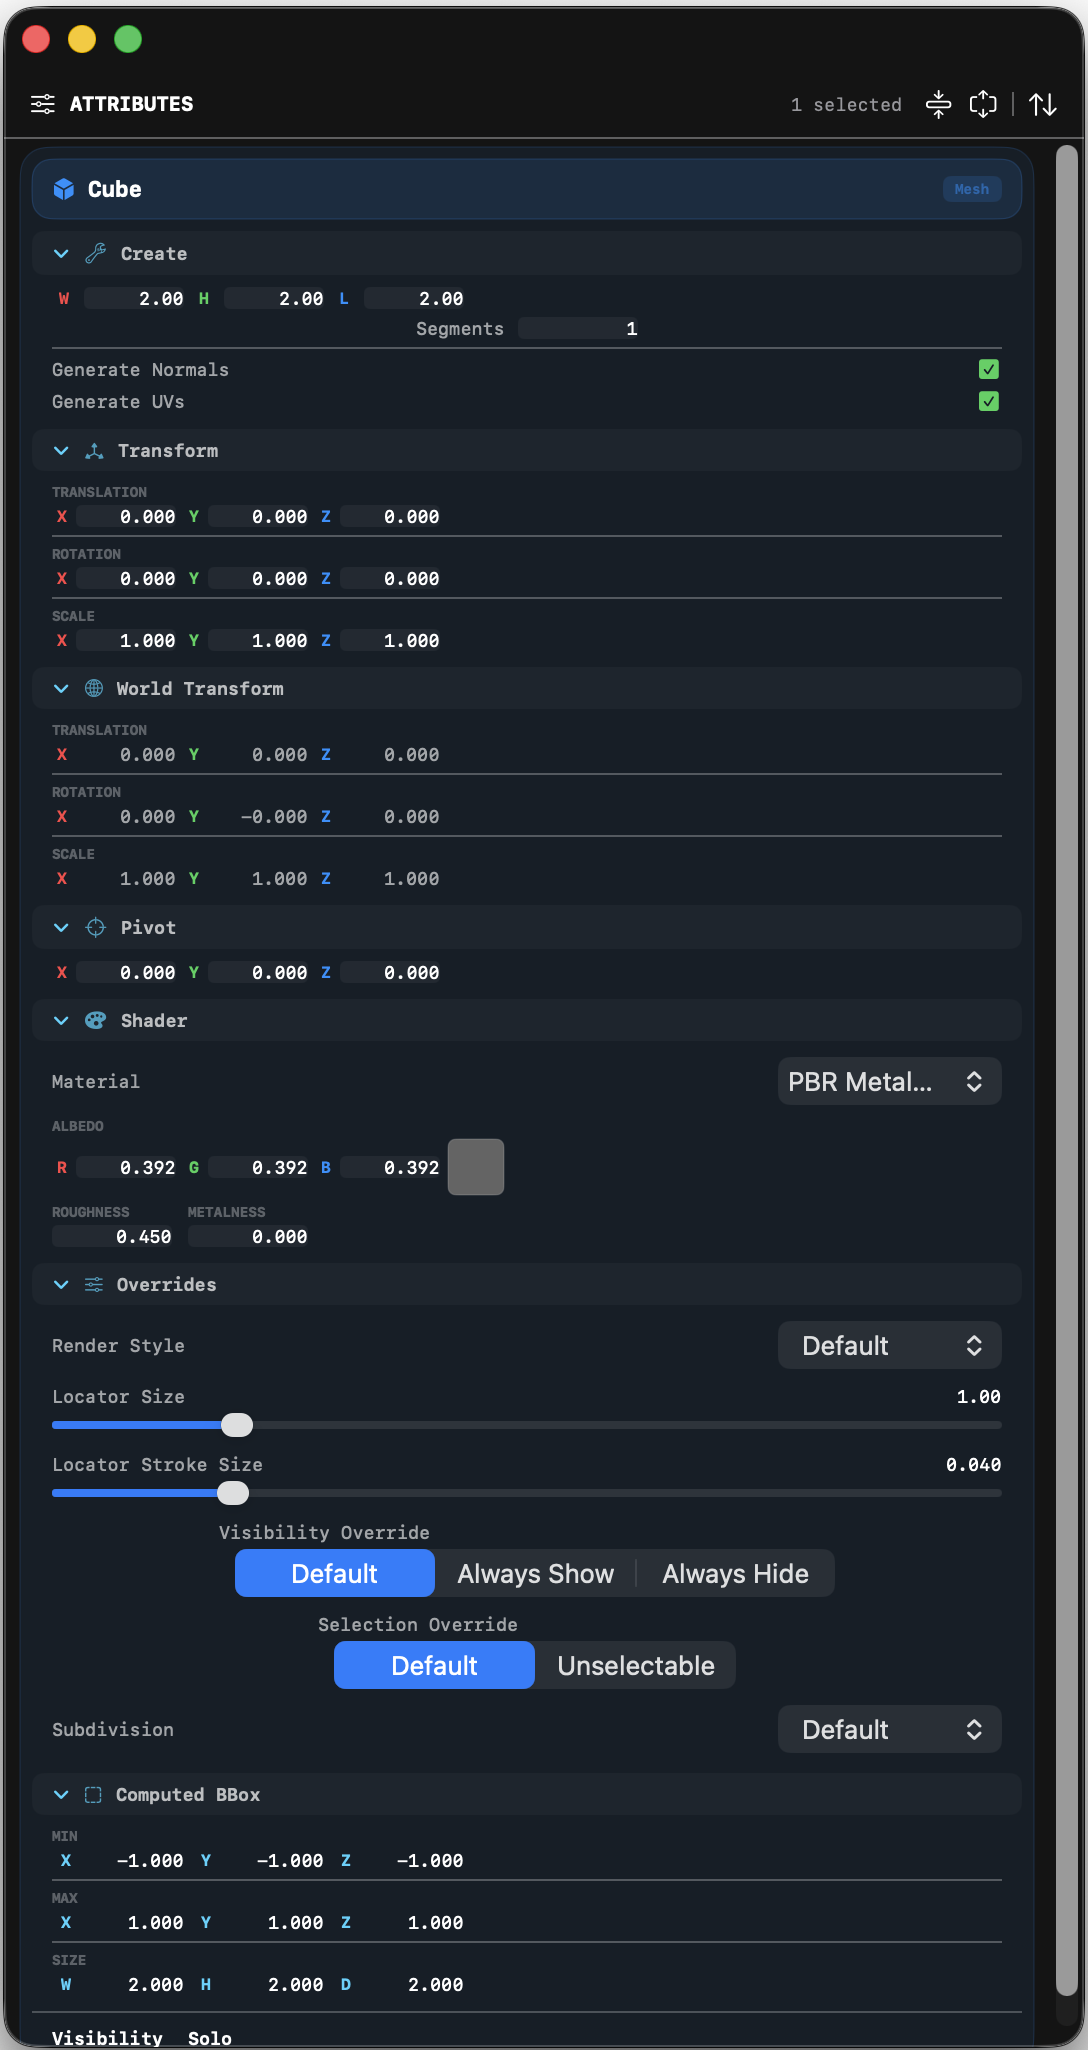The height and width of the screenshot is (2050, 1088).
Task: Click the Roughness value field
Action: pos(113,1236)
